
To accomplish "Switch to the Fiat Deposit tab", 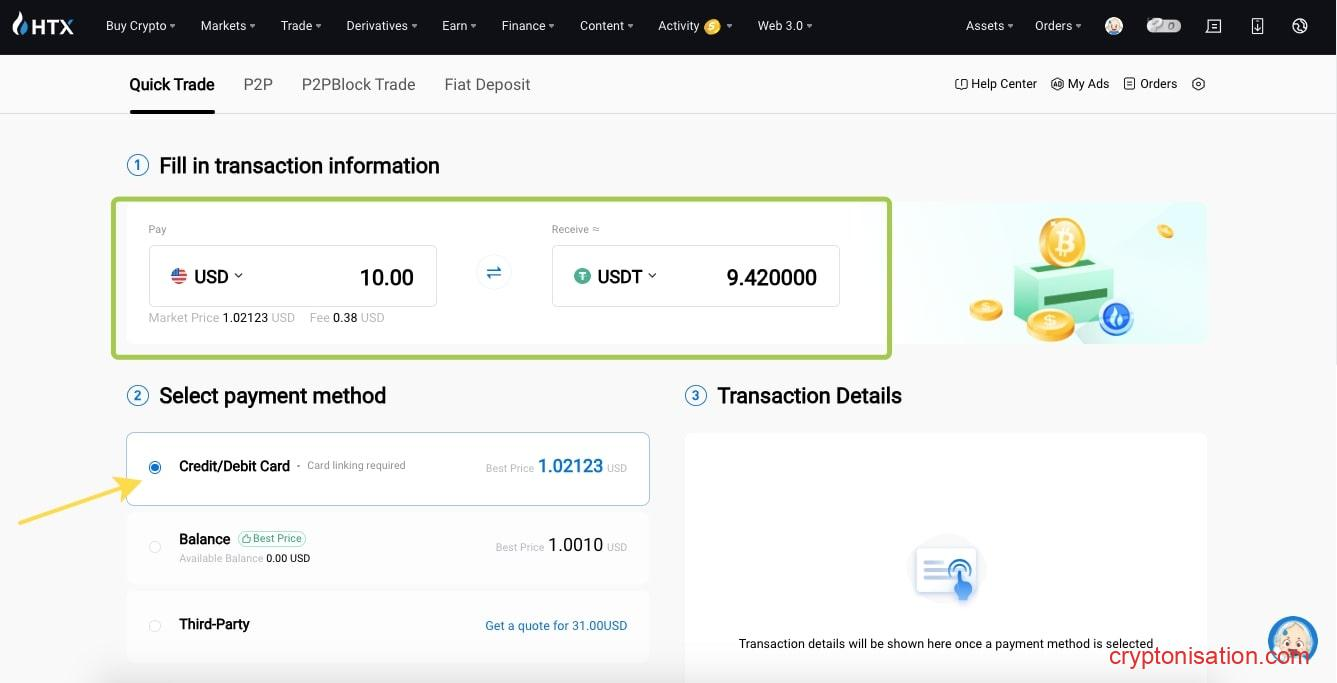I will 487,84.
